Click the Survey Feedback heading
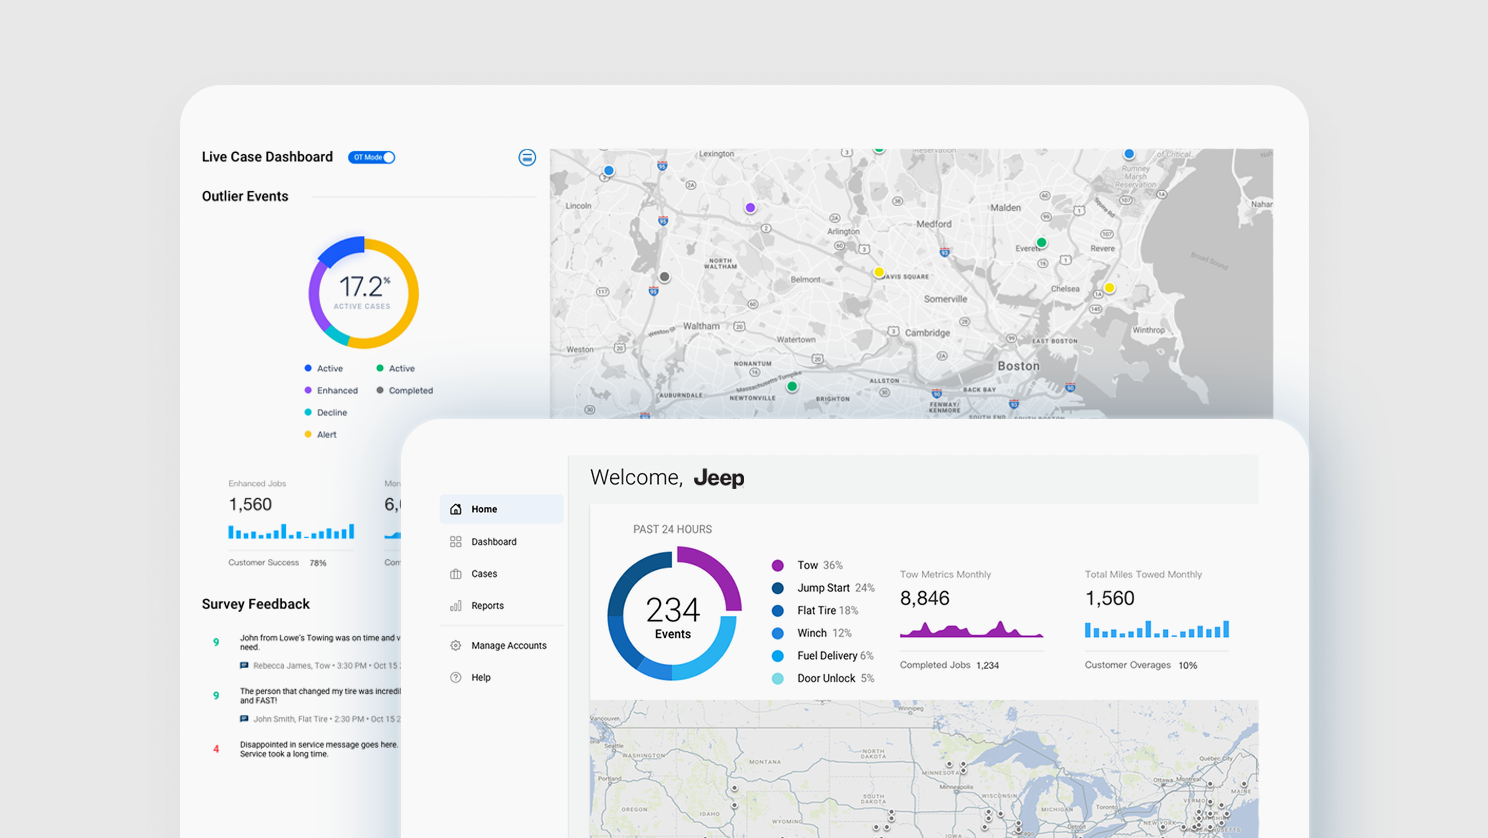The image size is (1488, 838). coord(256,604)
